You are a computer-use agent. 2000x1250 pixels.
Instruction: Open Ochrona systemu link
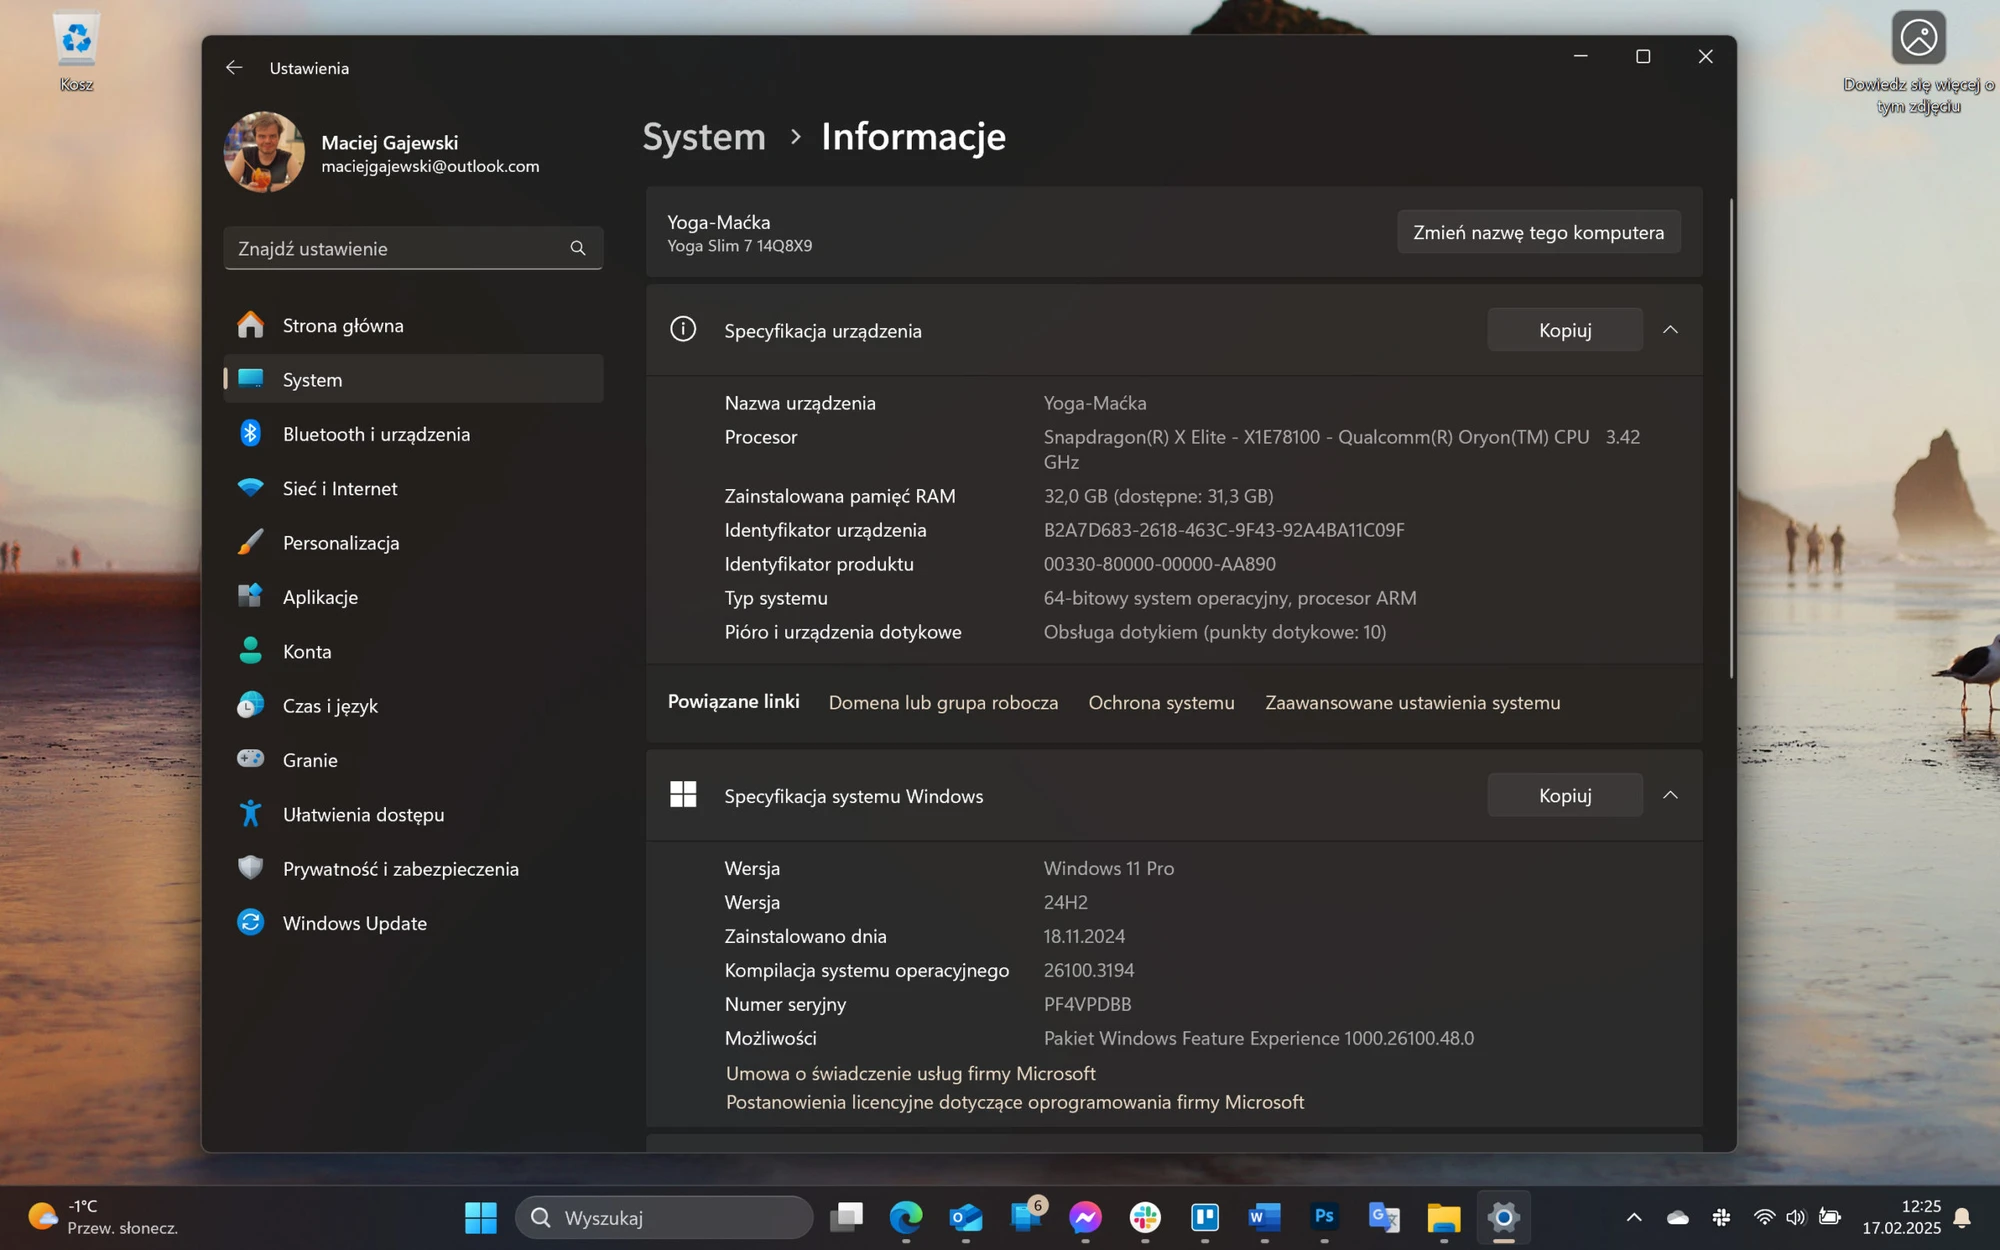coord(1161,703)
